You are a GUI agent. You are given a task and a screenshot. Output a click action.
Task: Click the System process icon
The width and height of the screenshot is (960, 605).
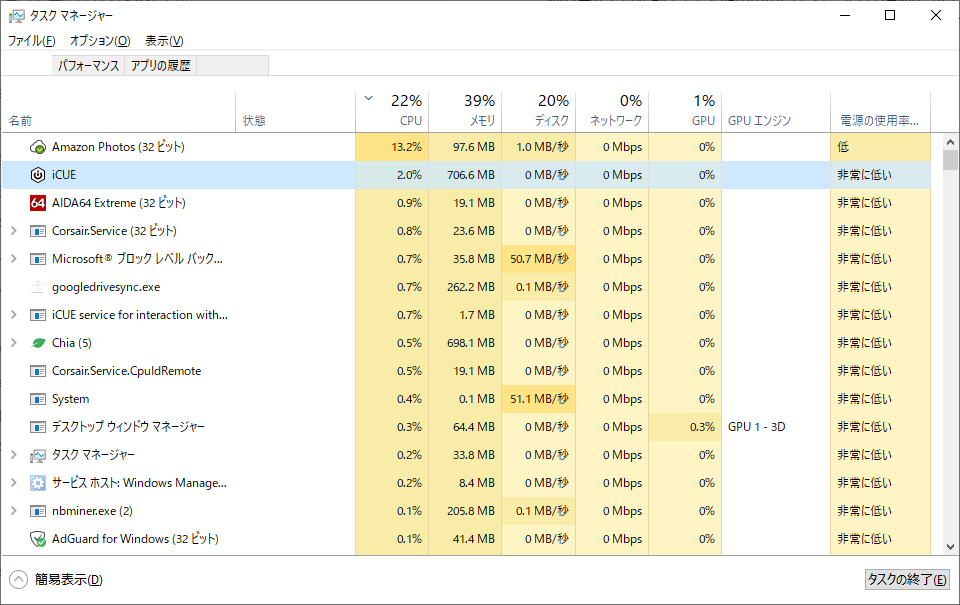(38, 399)
